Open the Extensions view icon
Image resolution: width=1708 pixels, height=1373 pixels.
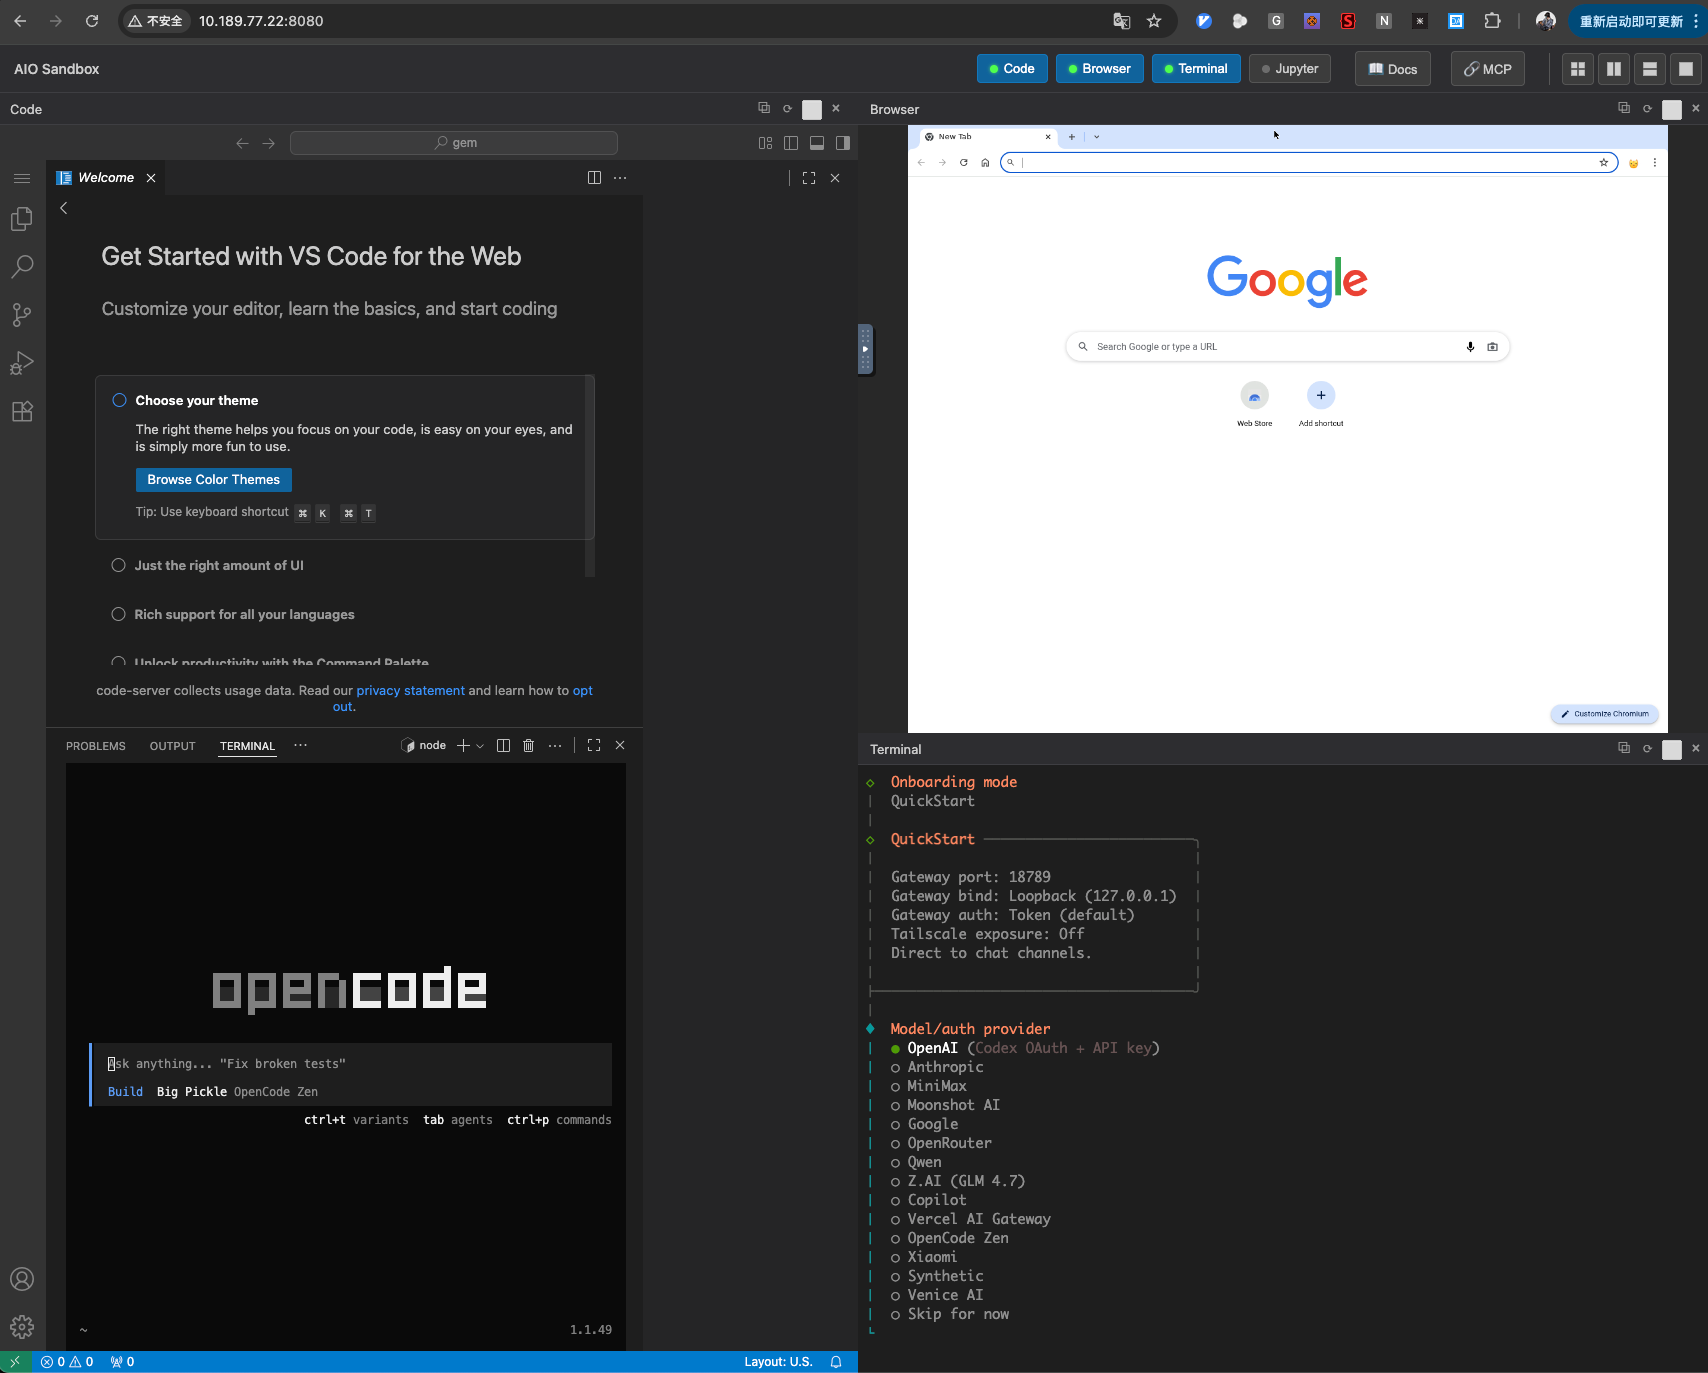pyautogui.click(x=22, y=411)
